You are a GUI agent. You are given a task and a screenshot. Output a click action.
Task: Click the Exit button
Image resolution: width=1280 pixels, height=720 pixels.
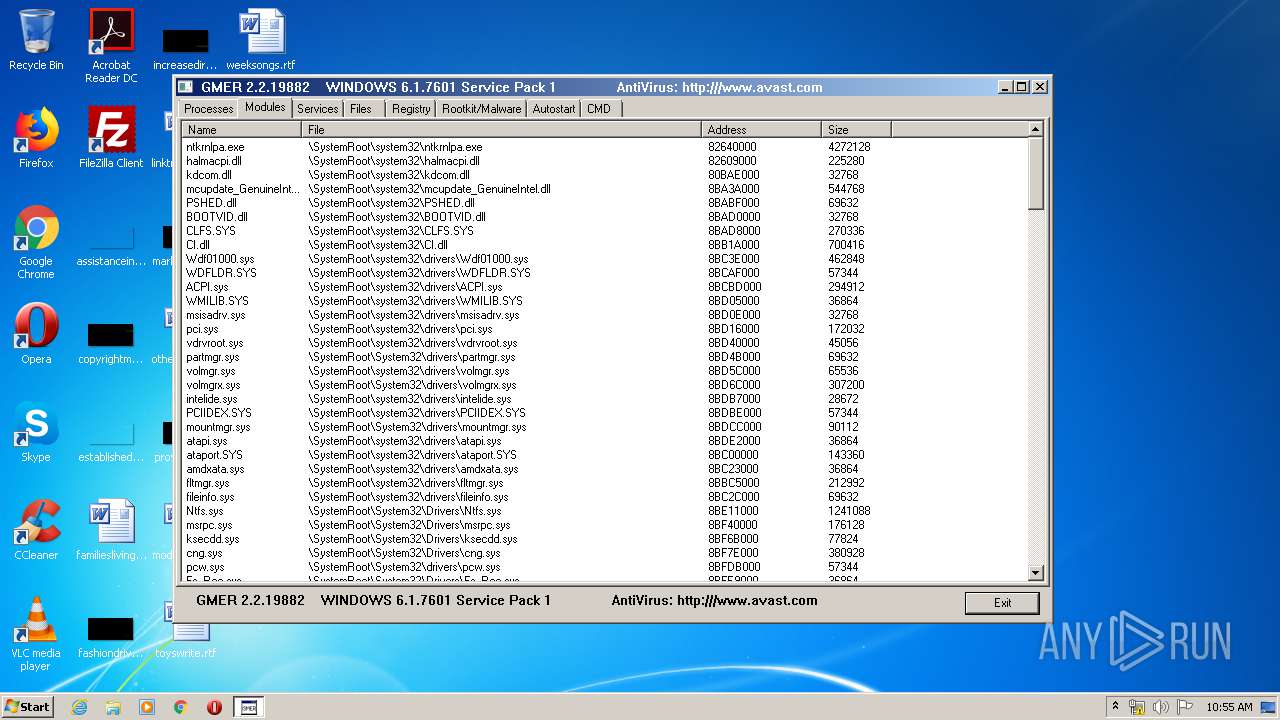pos(1002,603)
